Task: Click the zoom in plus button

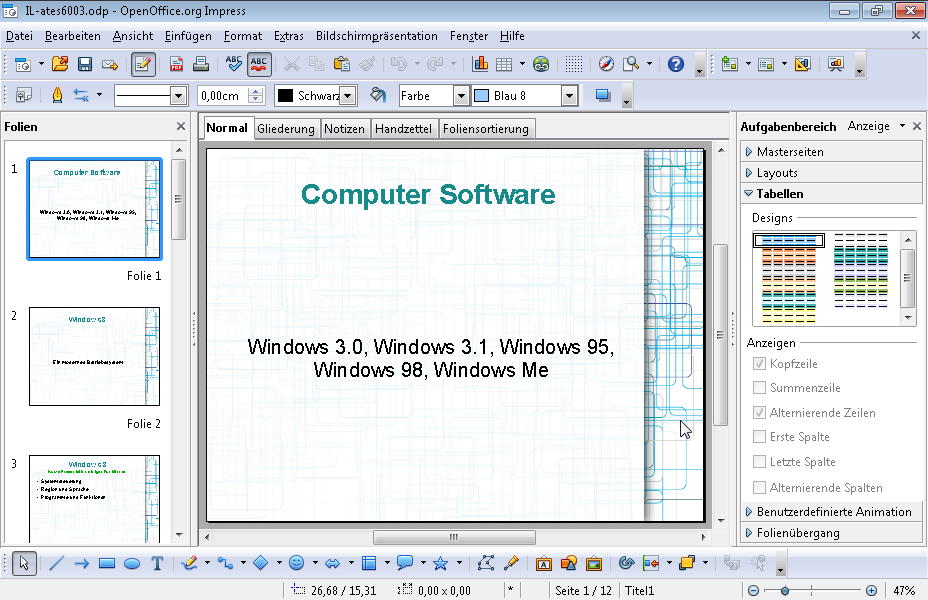Action: tap(871, 591)
